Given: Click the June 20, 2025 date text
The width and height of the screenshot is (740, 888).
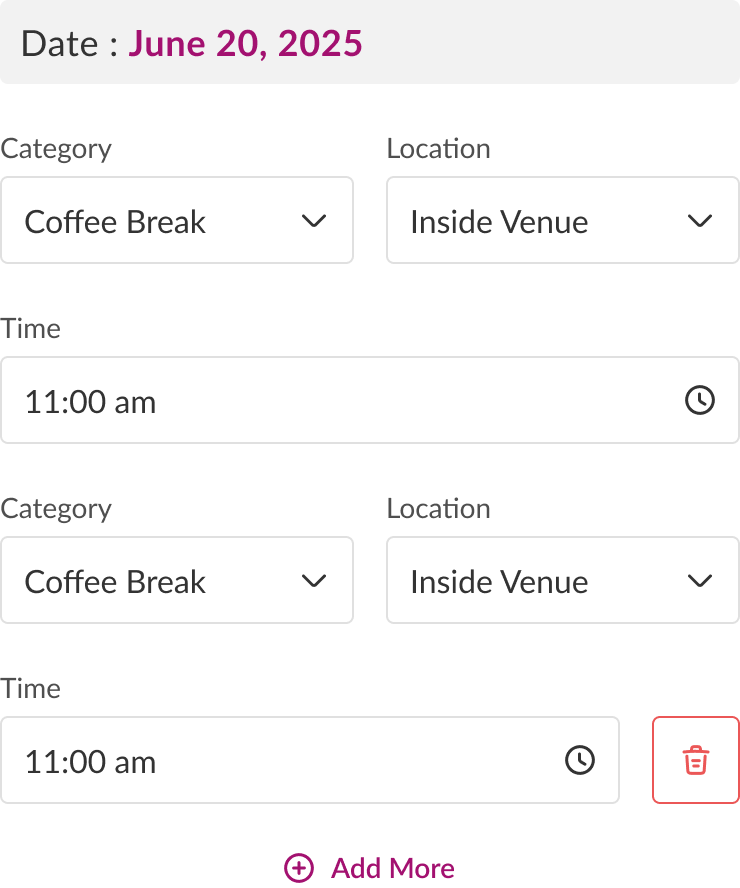Looking at the screenshot, I should pos(245,44).
